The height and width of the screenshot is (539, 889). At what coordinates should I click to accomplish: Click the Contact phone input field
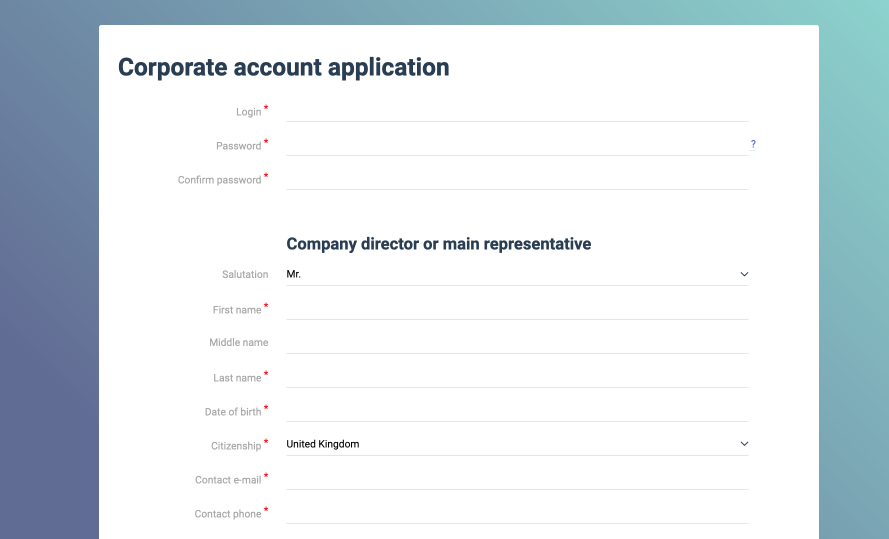coord(517,512)
